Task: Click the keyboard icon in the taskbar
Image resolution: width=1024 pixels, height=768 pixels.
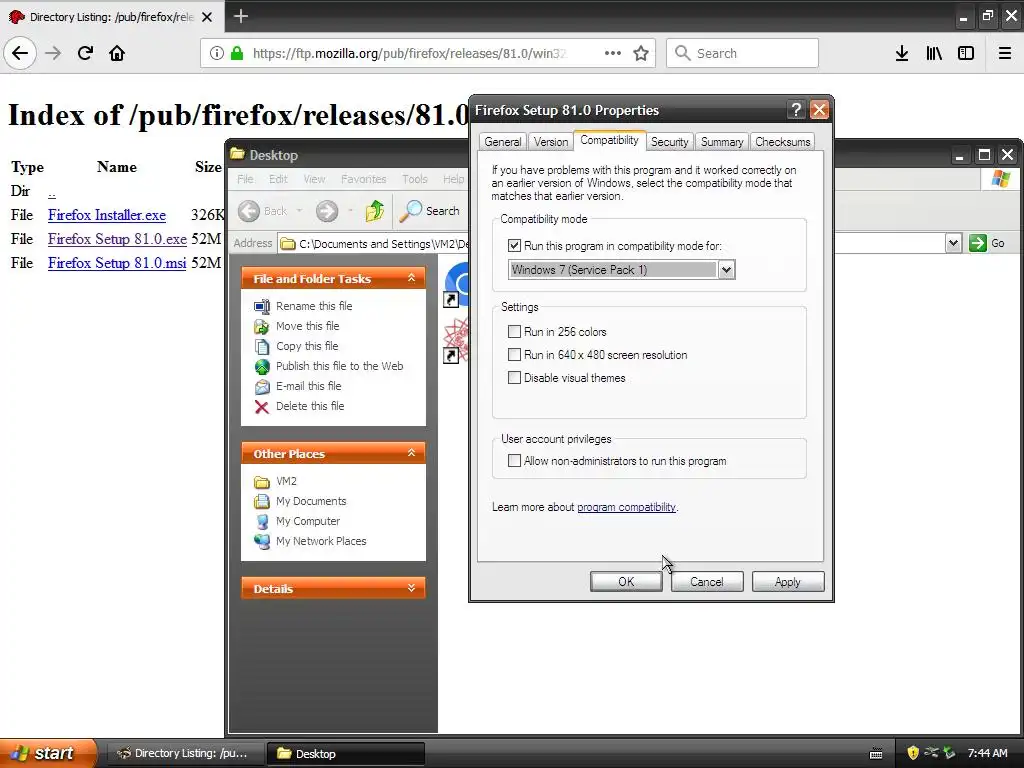Action: tap(876, 754)
